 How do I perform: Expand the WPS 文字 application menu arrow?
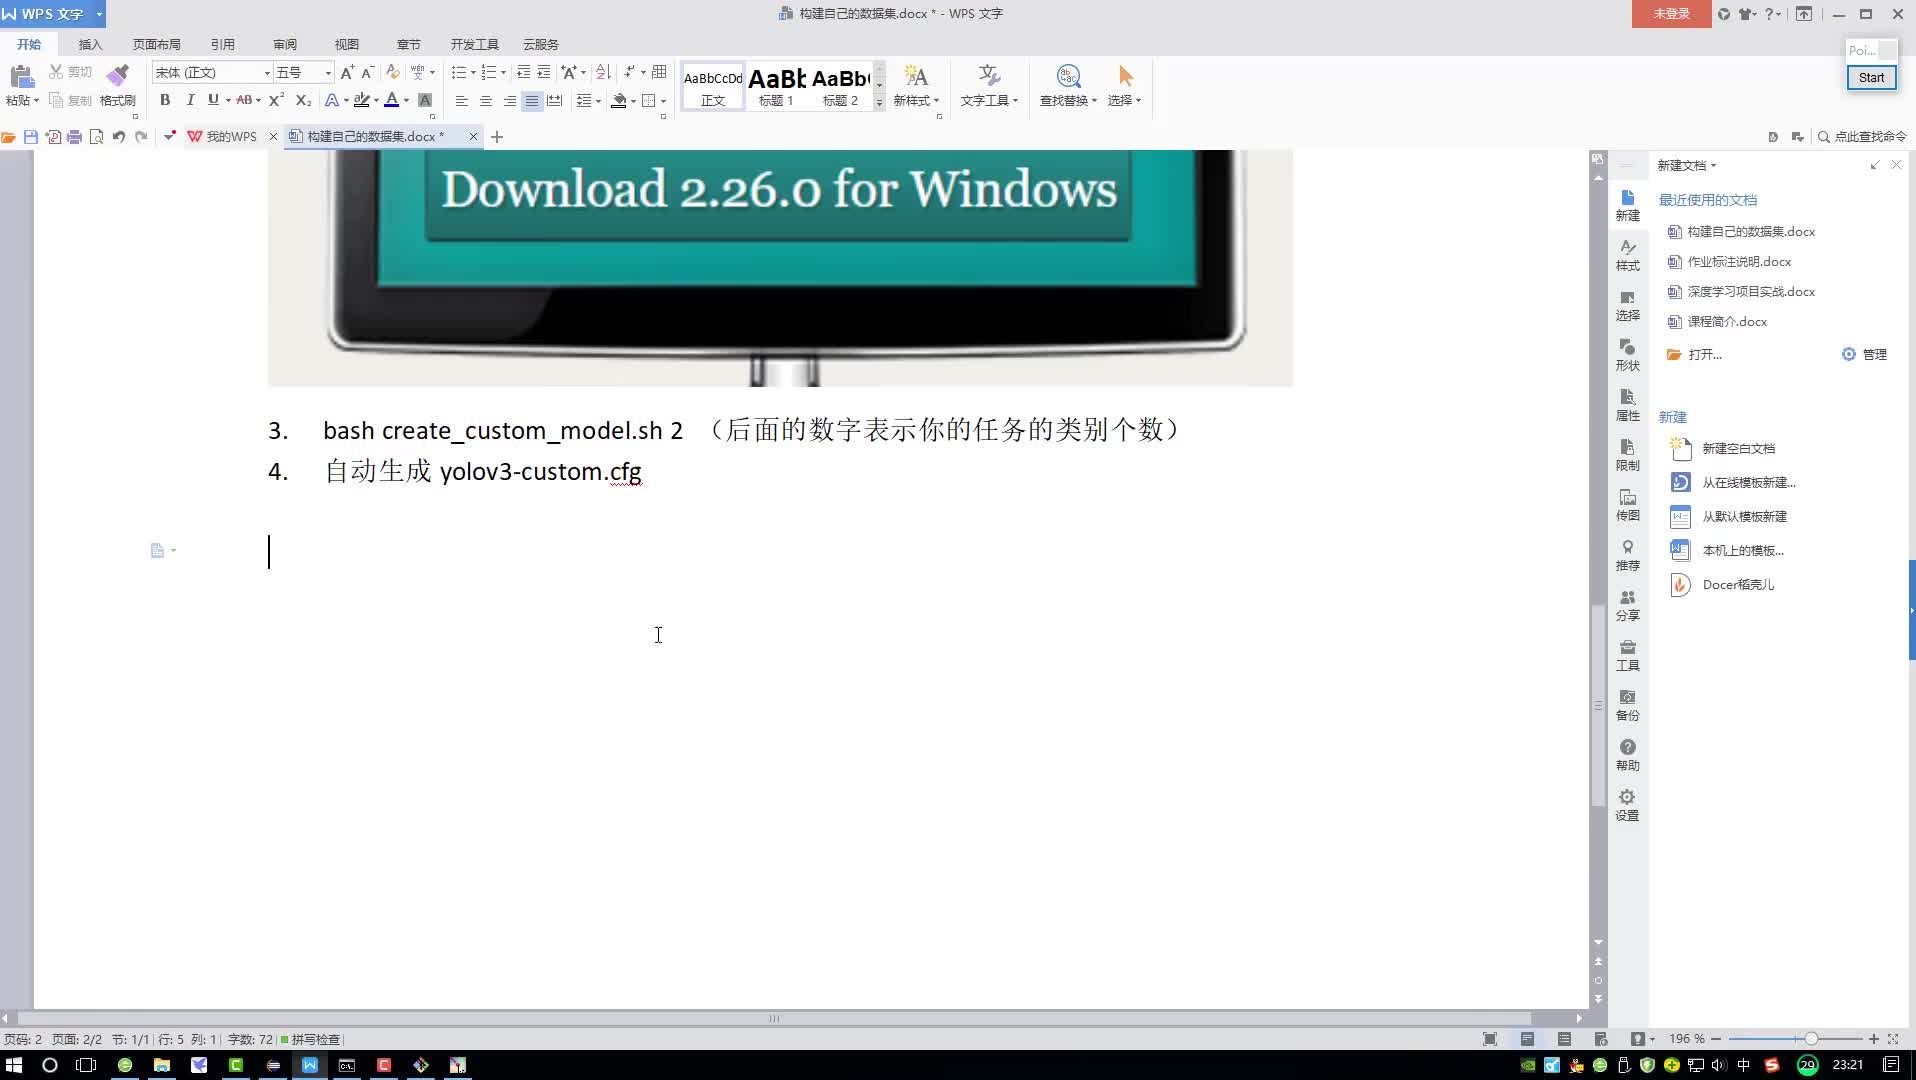tap(99, 14)
